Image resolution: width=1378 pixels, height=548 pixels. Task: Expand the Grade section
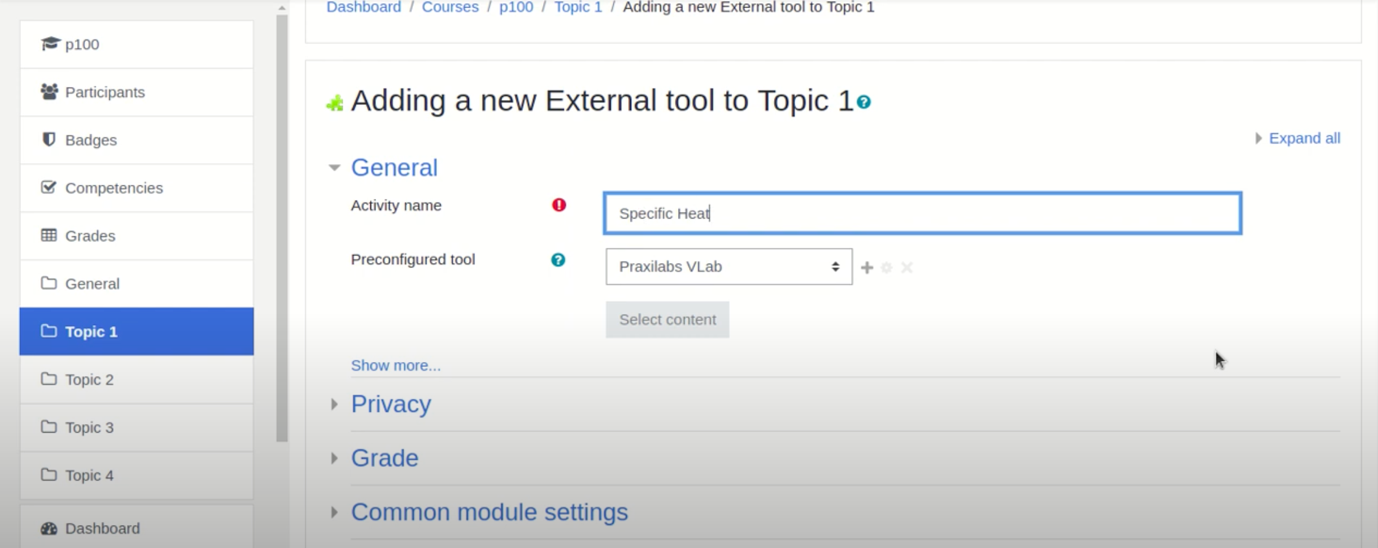[x=385, y=458]
